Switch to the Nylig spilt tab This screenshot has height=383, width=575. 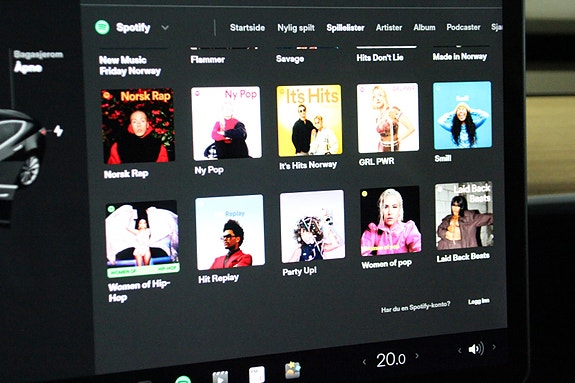click(296, 28)
